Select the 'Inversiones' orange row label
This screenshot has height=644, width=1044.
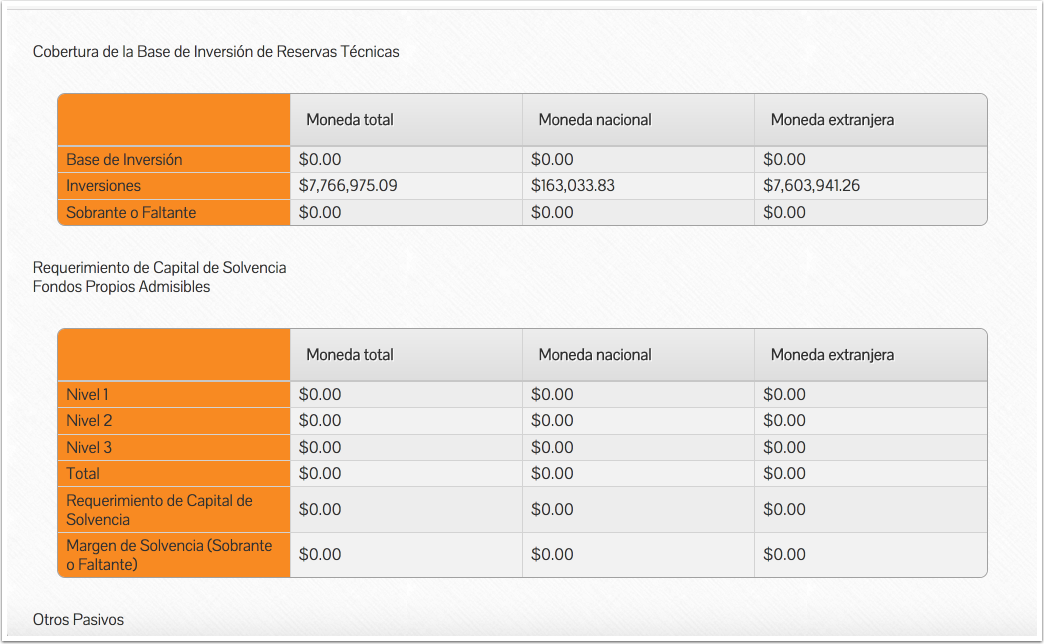[103, 186]
